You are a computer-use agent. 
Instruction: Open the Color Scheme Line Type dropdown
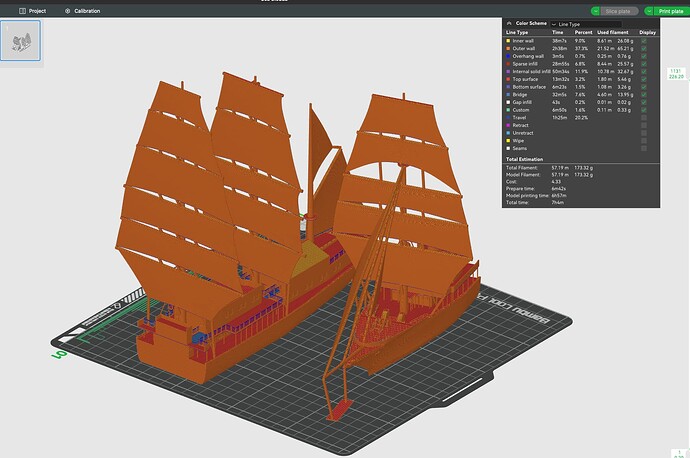click(x=586, y=24)
